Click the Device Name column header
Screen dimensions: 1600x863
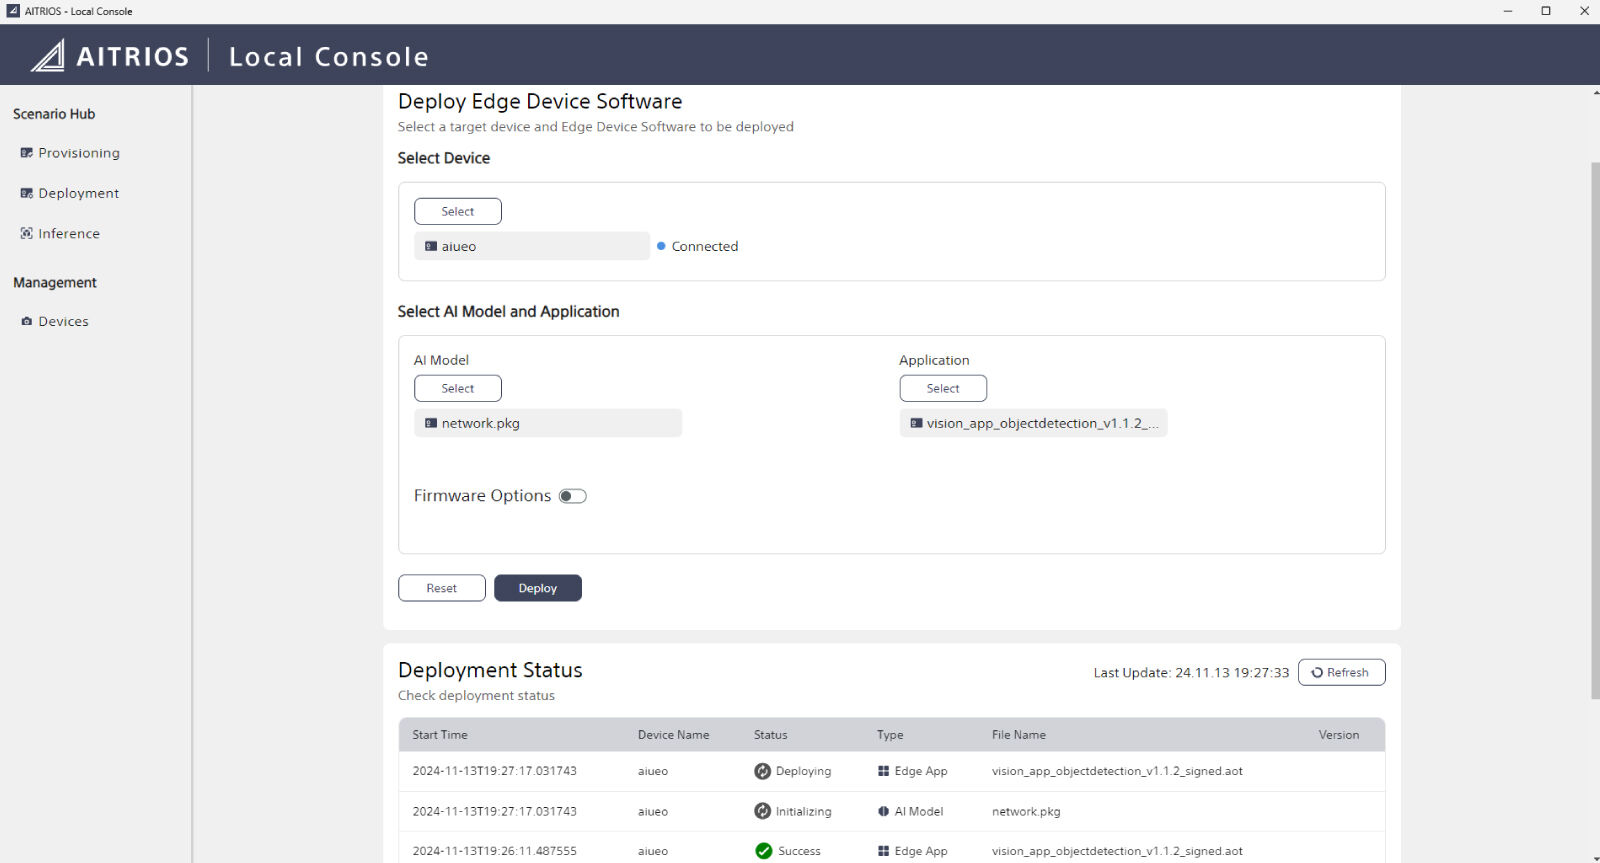pyautogui.click(x=674, y=735)
